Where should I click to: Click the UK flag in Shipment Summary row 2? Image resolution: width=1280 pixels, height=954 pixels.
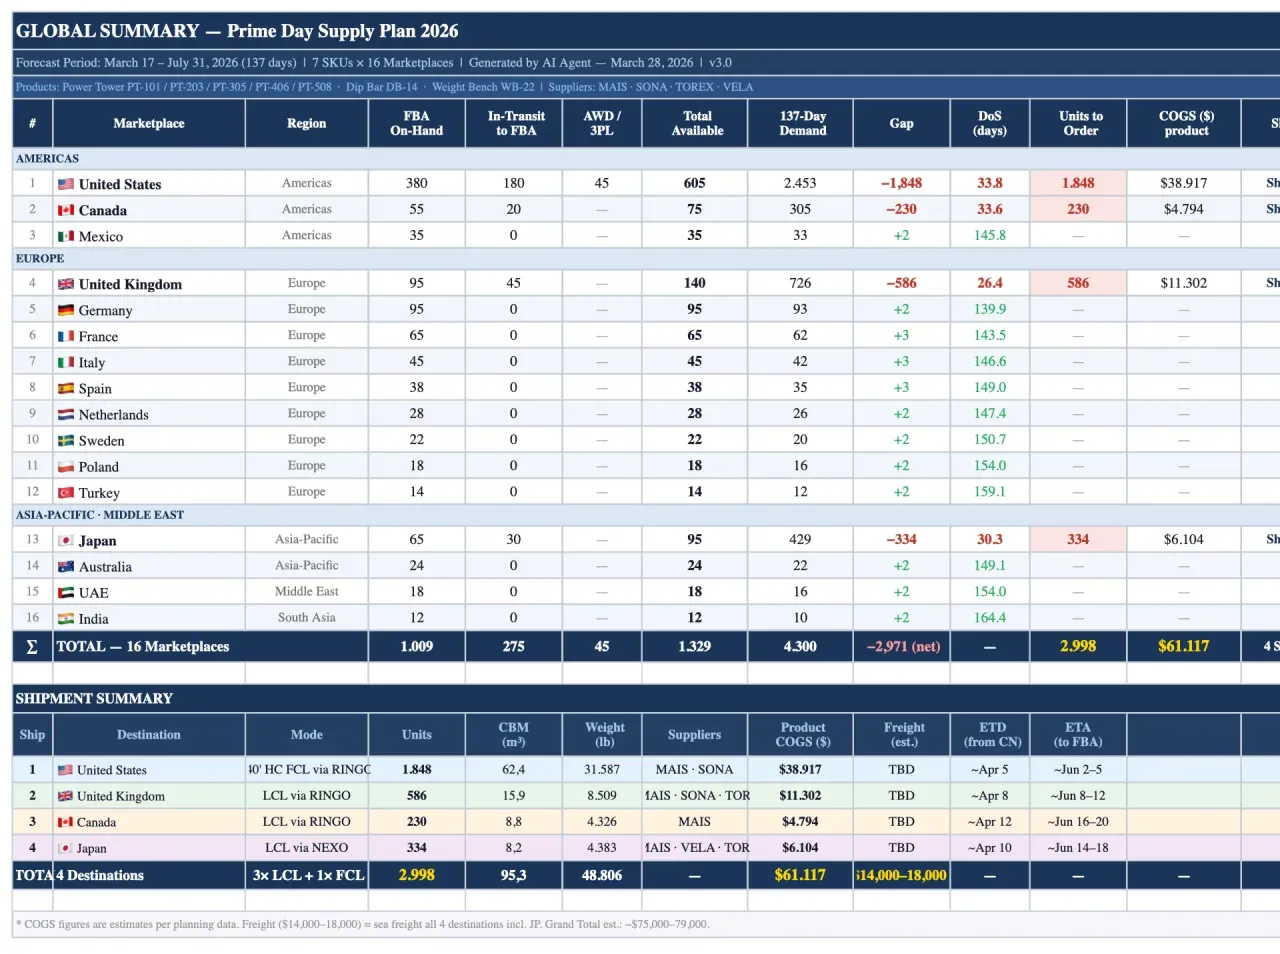coord(65,796)
